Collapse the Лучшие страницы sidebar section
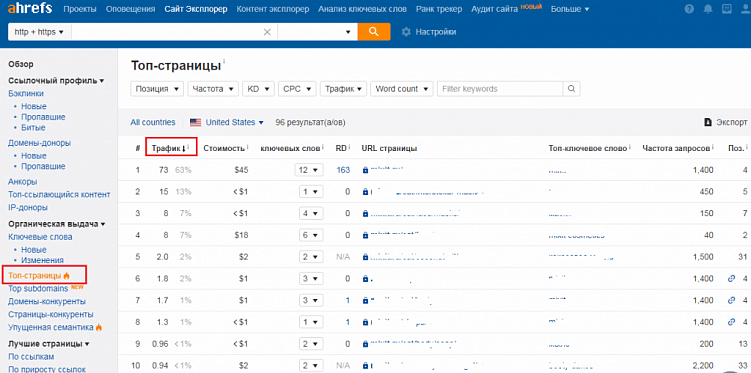The width and height of the screenshot is (751, 373). [x=49, y=344]
